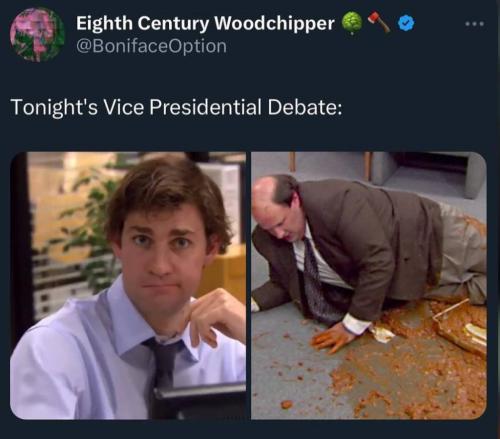Open Eighth Century Woodchipper's profile name
Viewport: 500px width, 439px height.
[205, 23]
